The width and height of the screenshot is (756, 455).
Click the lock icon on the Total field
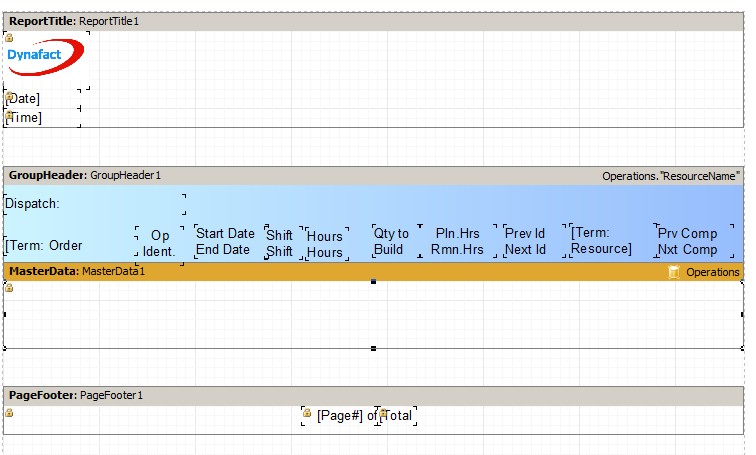click(x=383, y=412)
